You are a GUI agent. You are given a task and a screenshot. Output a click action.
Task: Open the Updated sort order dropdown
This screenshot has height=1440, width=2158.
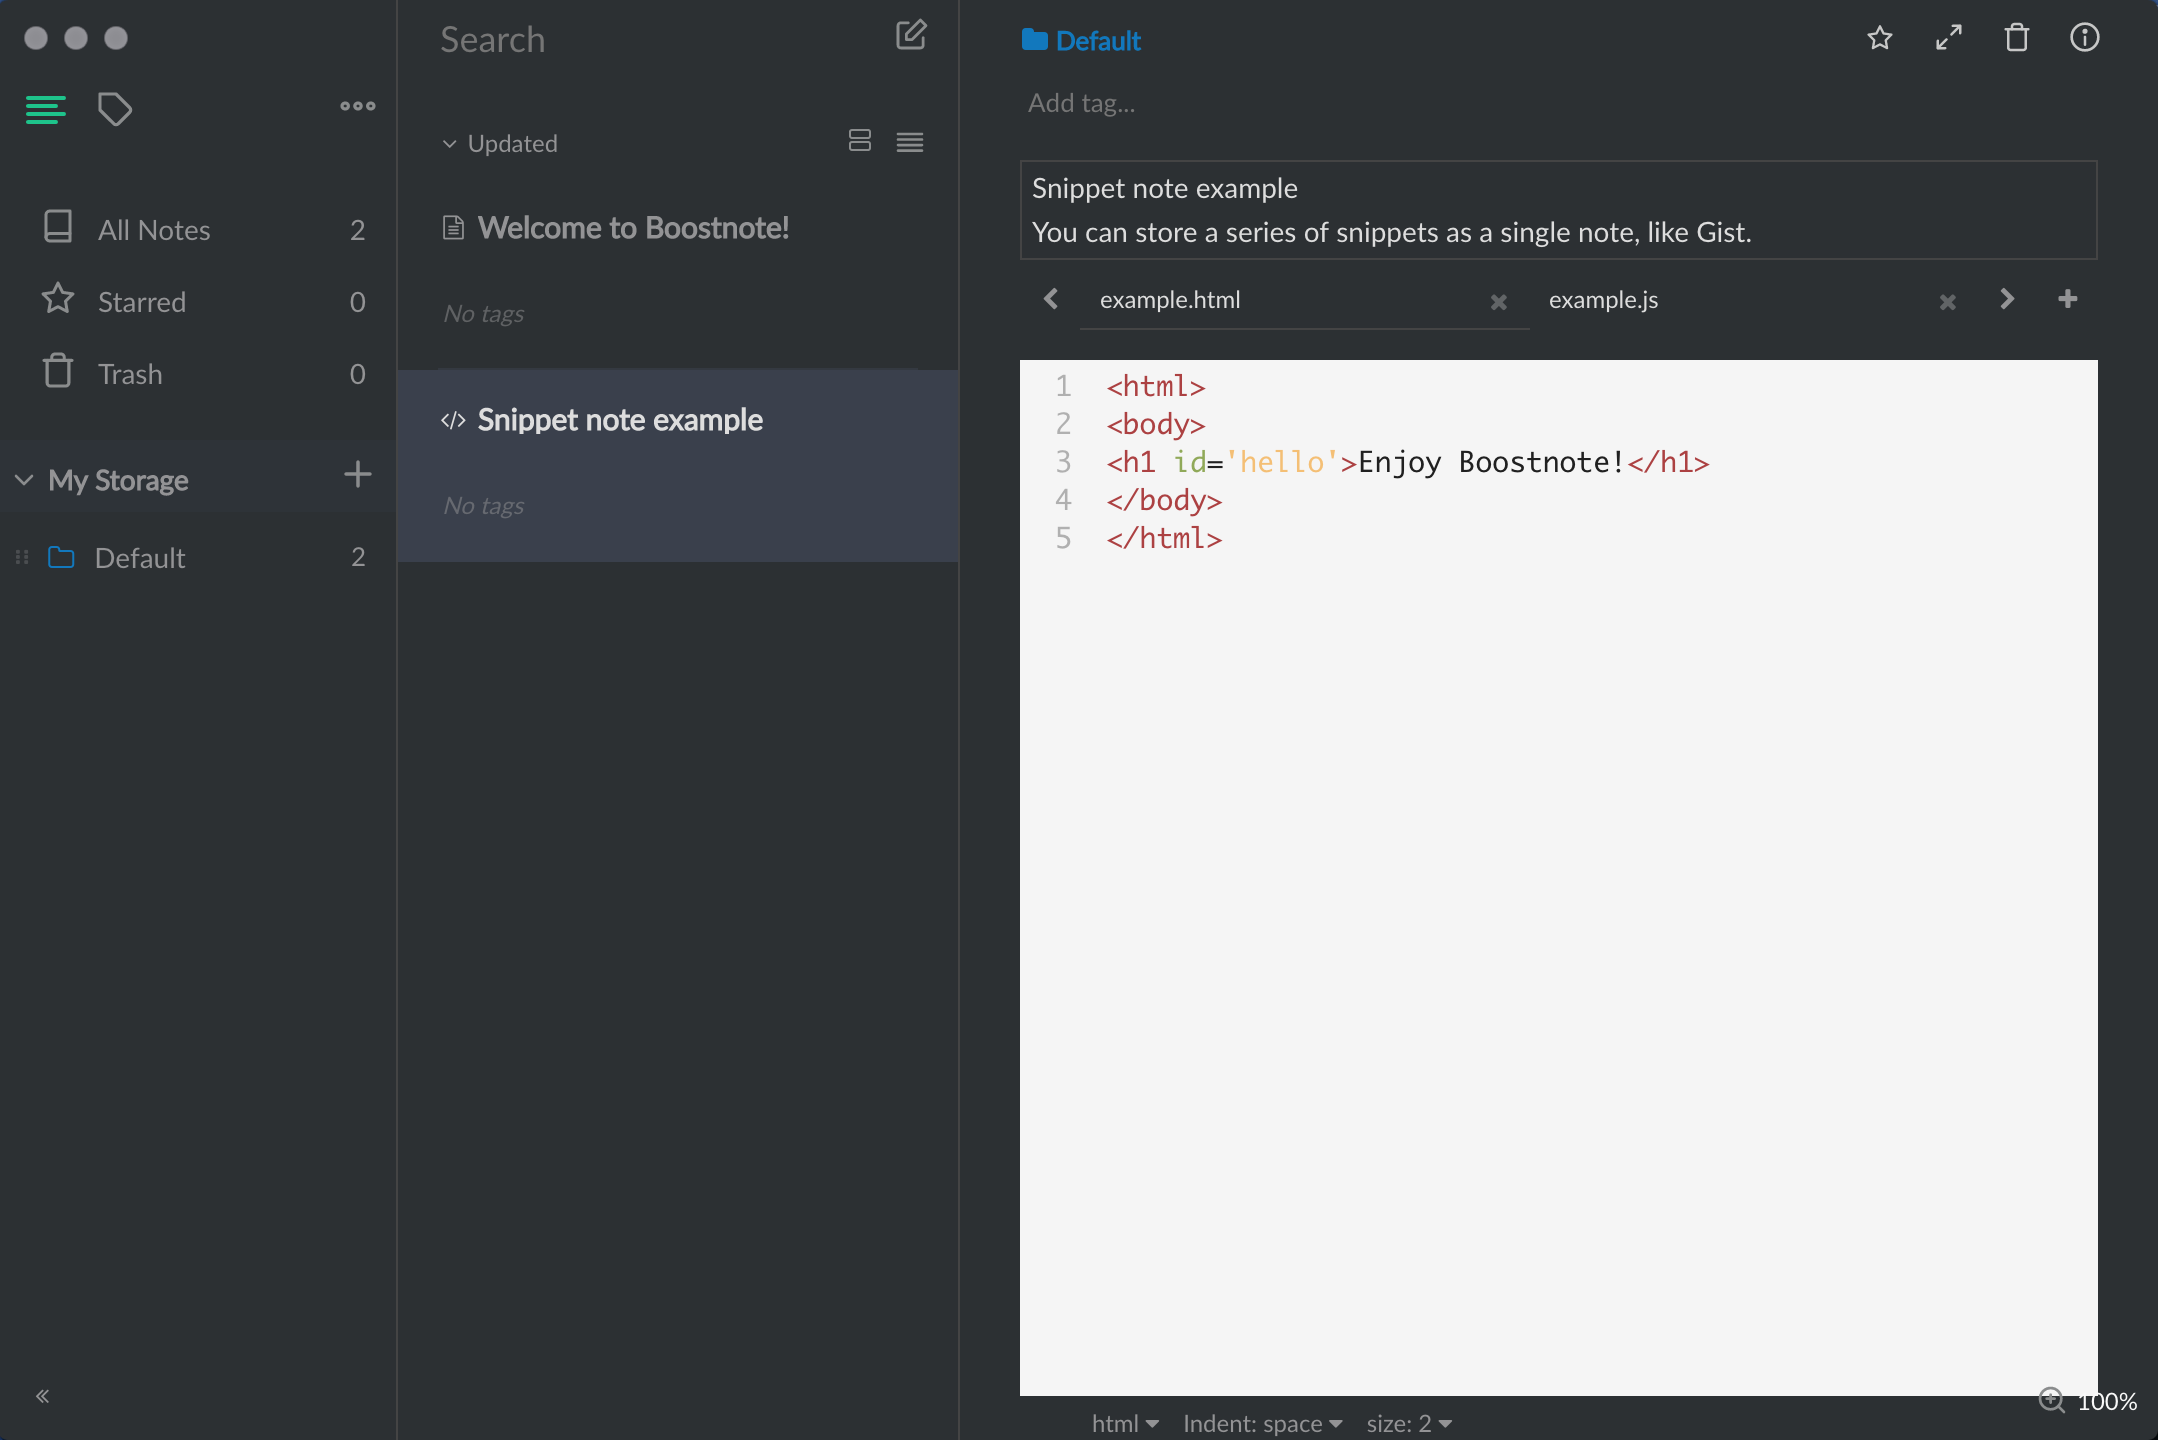coord(500,143)
